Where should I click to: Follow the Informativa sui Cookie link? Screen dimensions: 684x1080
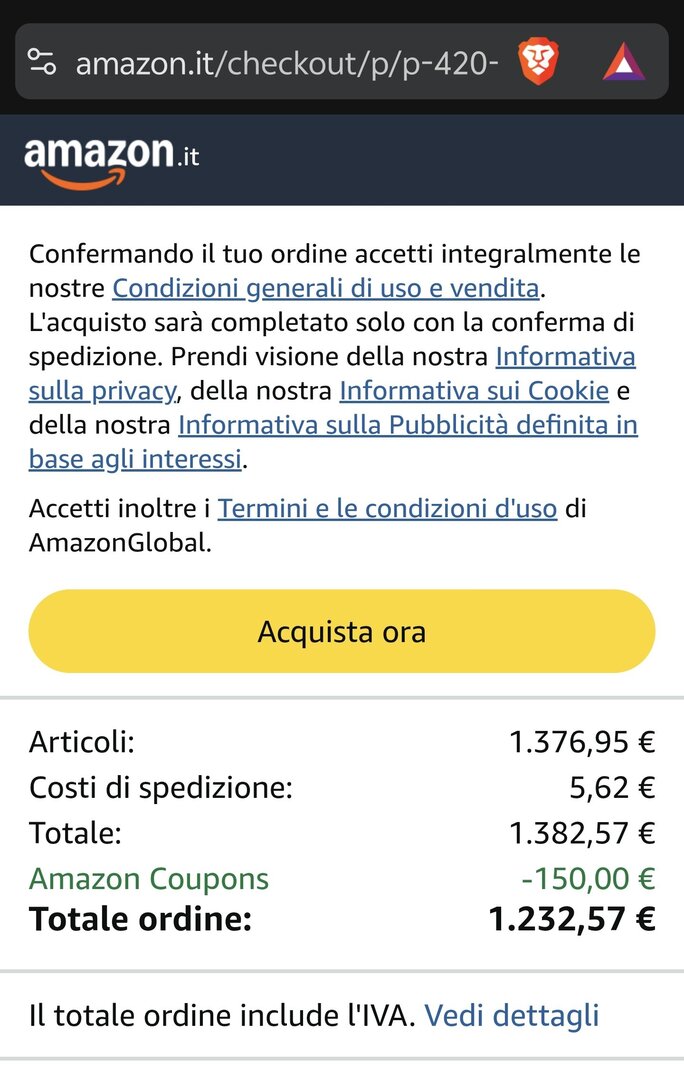[x=474, y=391]
